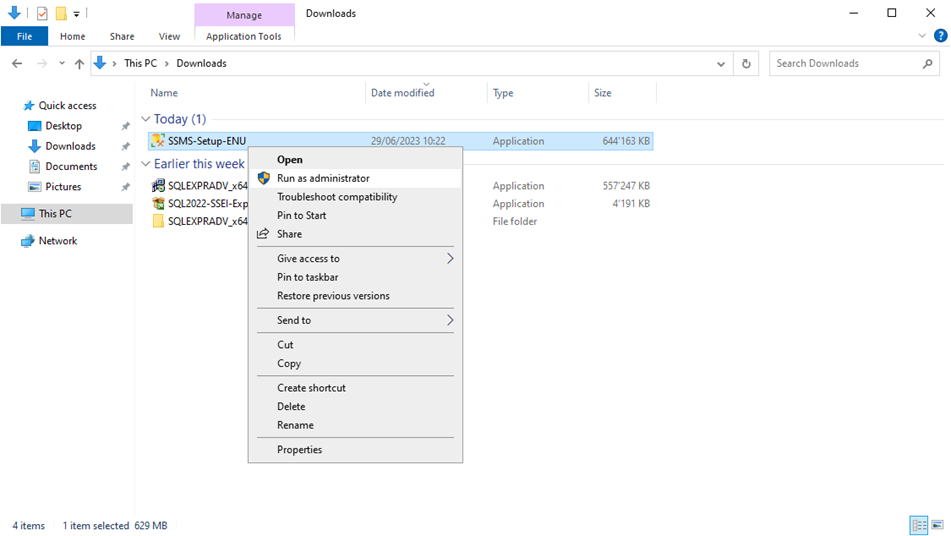Unpin Downloads using its pin icon

pyautogui.click(x=126, y=146)
